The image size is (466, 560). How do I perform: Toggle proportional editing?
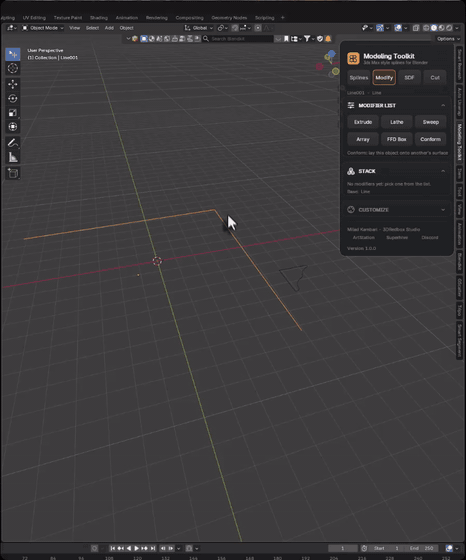point(258,28)
